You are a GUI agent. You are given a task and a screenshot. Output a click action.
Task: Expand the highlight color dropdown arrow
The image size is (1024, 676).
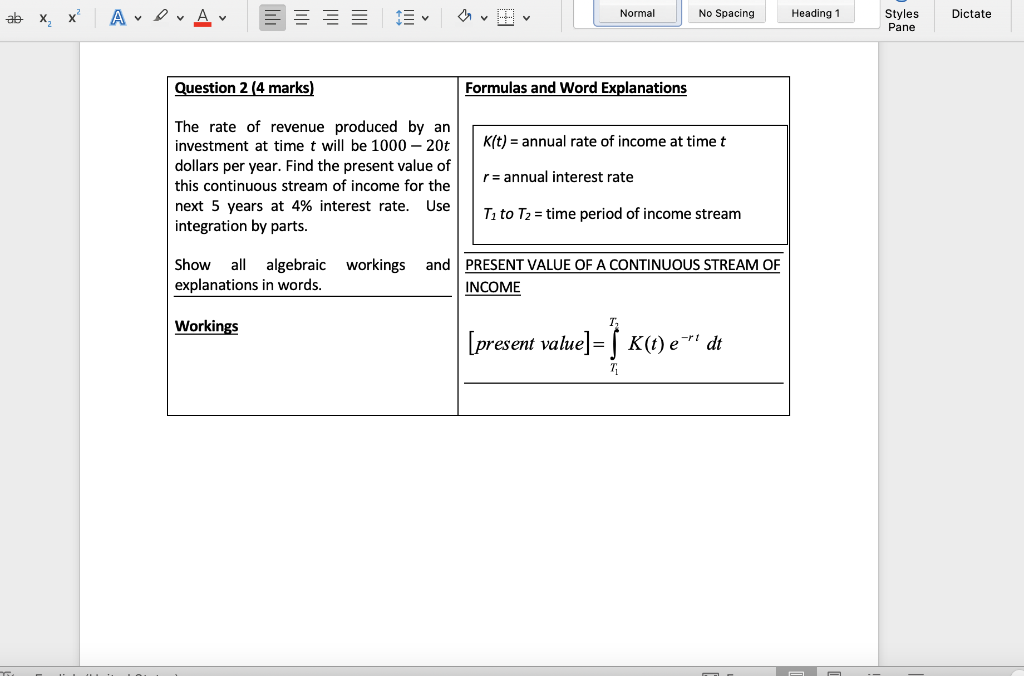coord(180,18)
